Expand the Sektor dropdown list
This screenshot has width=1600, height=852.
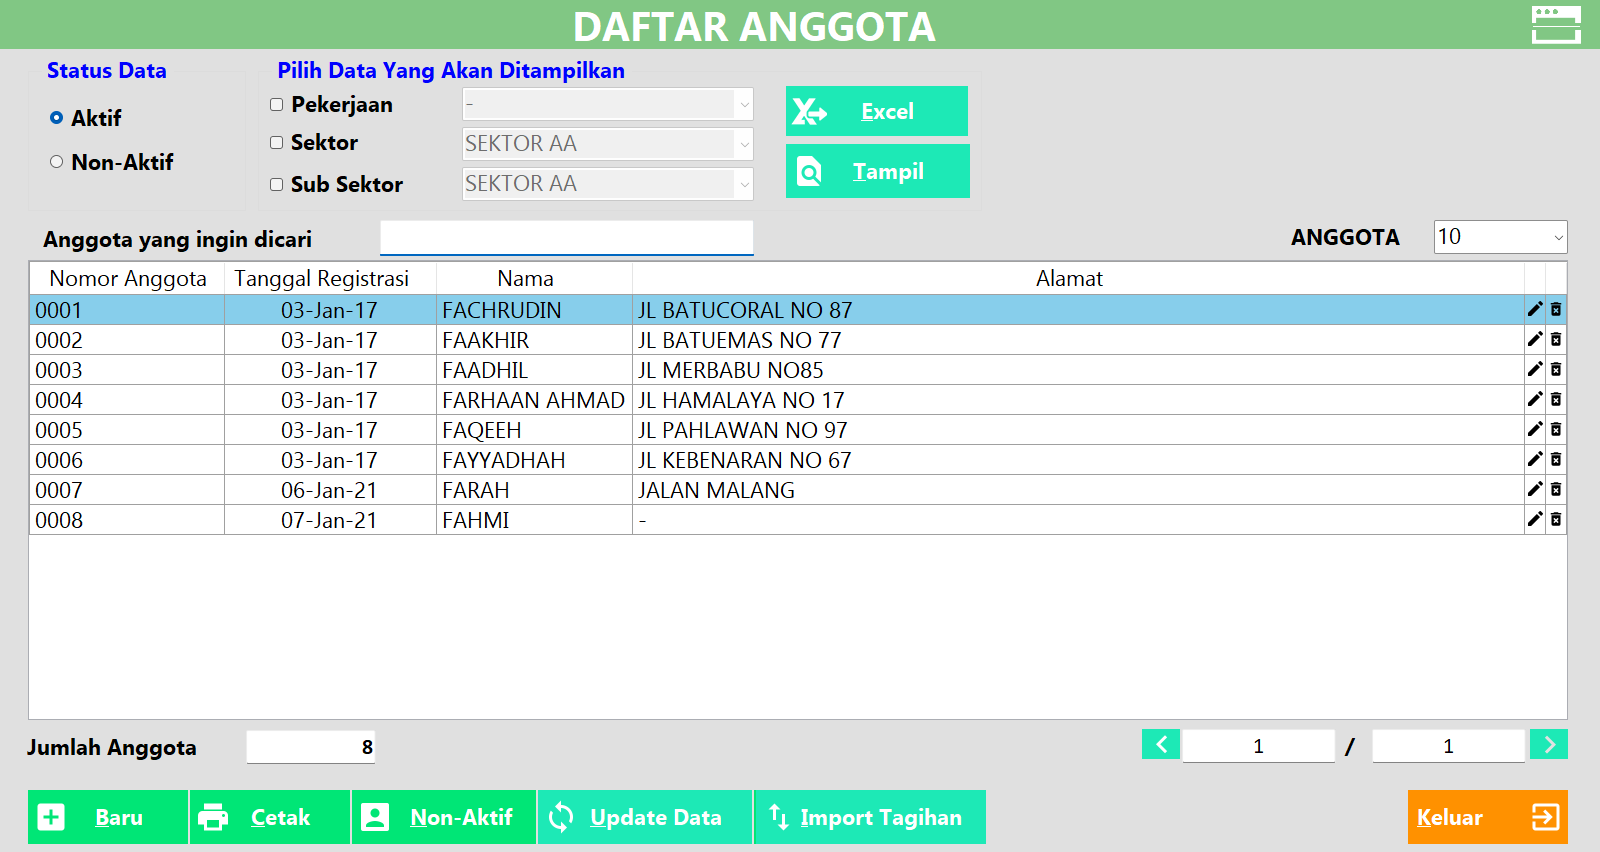[x=744, y=144]
